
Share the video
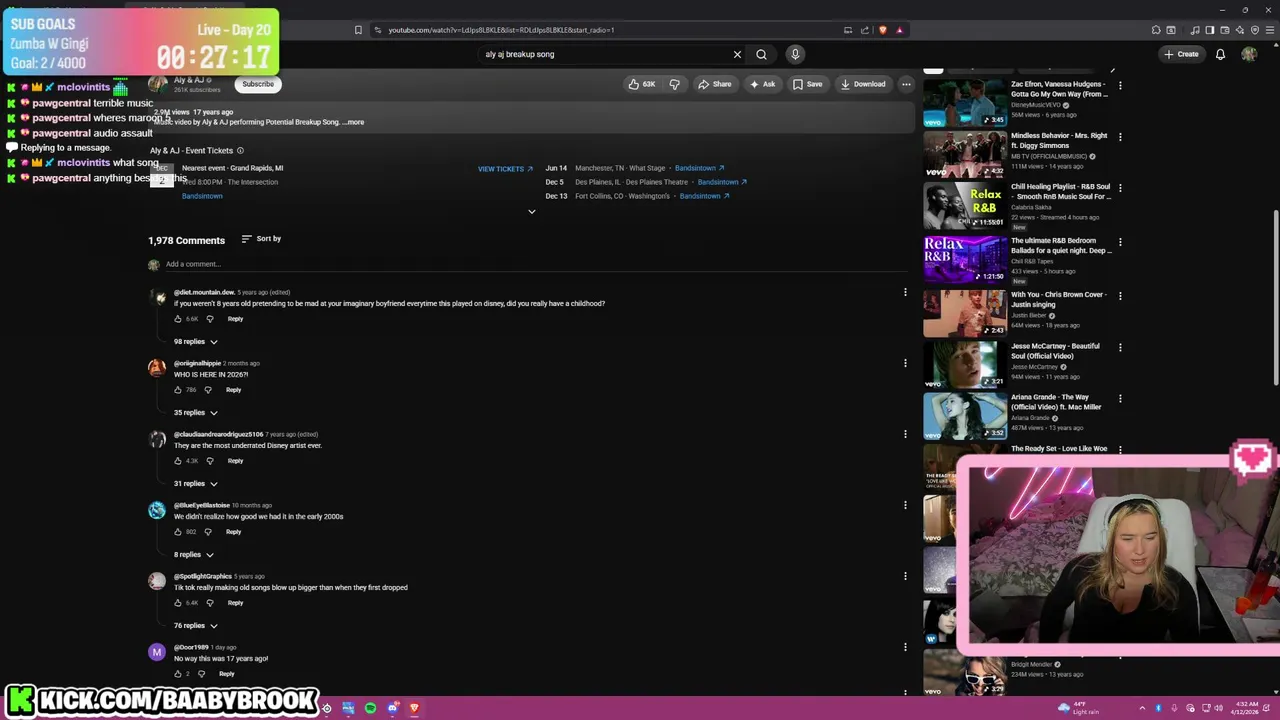click(x=714, y=84)
